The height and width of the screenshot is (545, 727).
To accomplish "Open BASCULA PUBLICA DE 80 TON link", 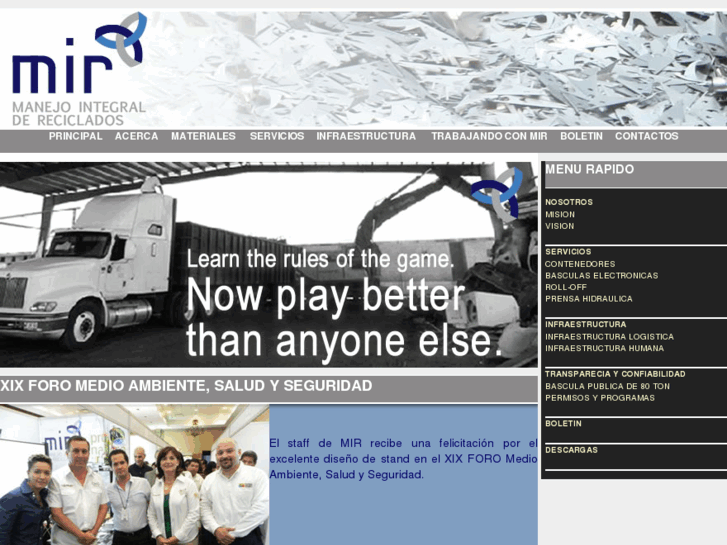I will (607, 386).
